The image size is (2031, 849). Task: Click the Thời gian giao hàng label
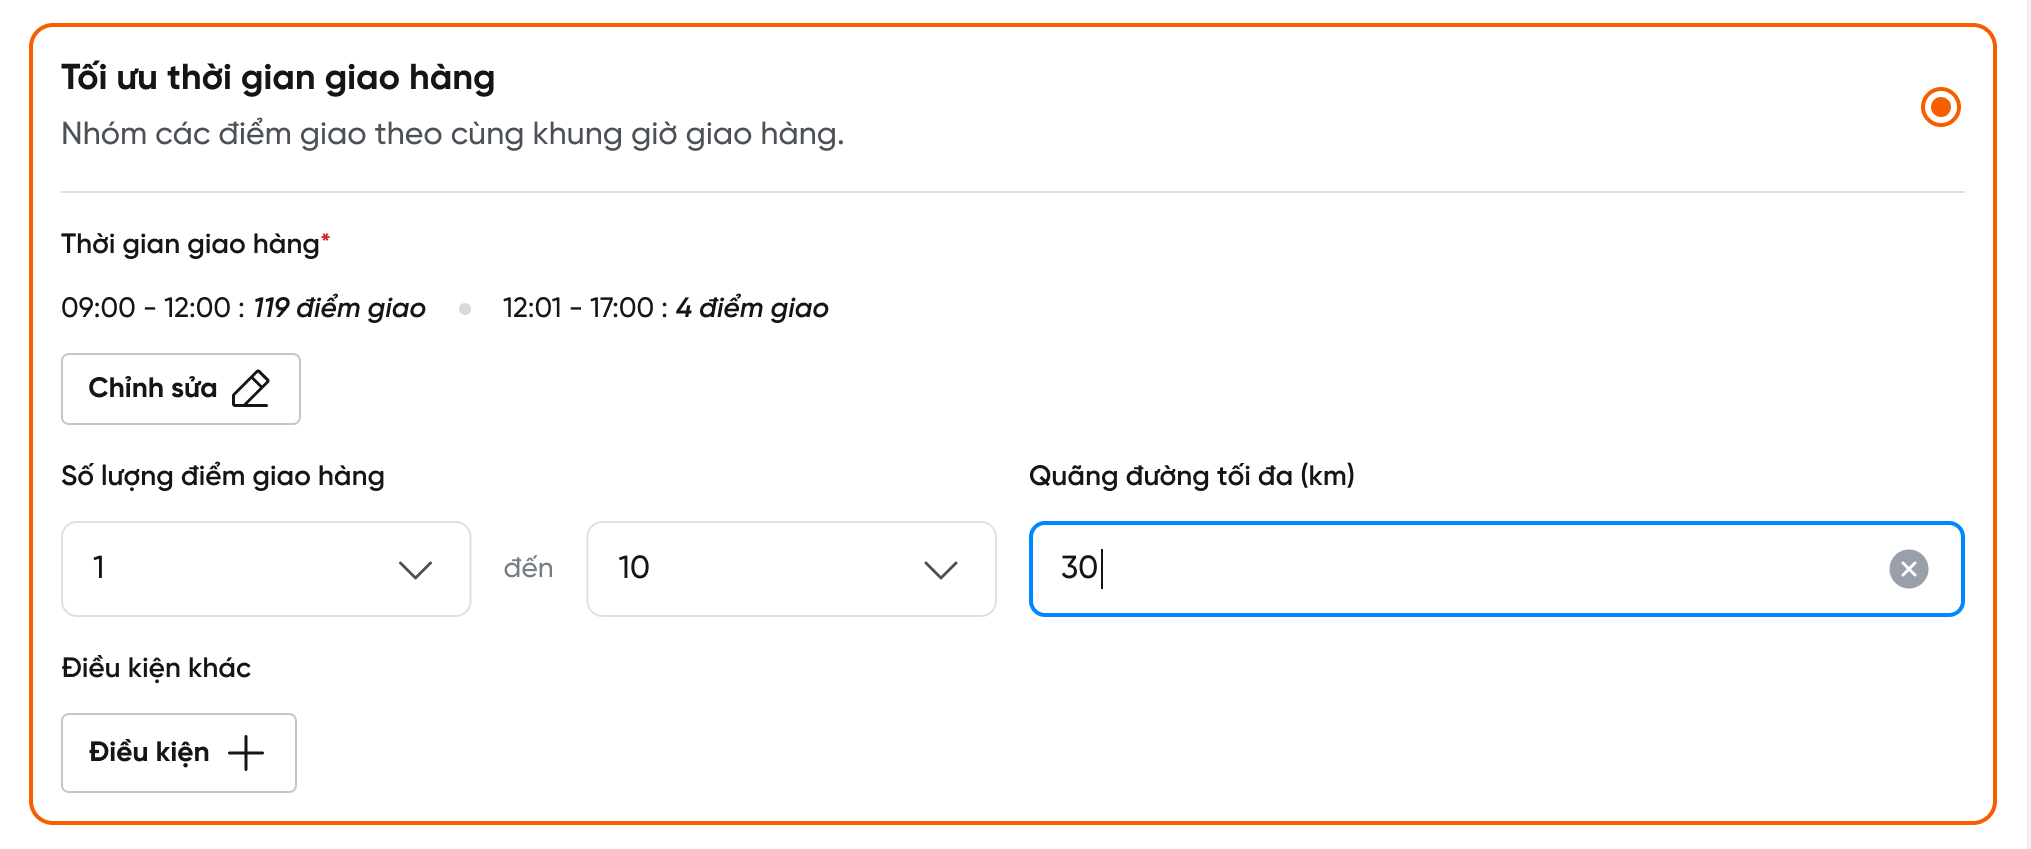[x=190, y=244]
